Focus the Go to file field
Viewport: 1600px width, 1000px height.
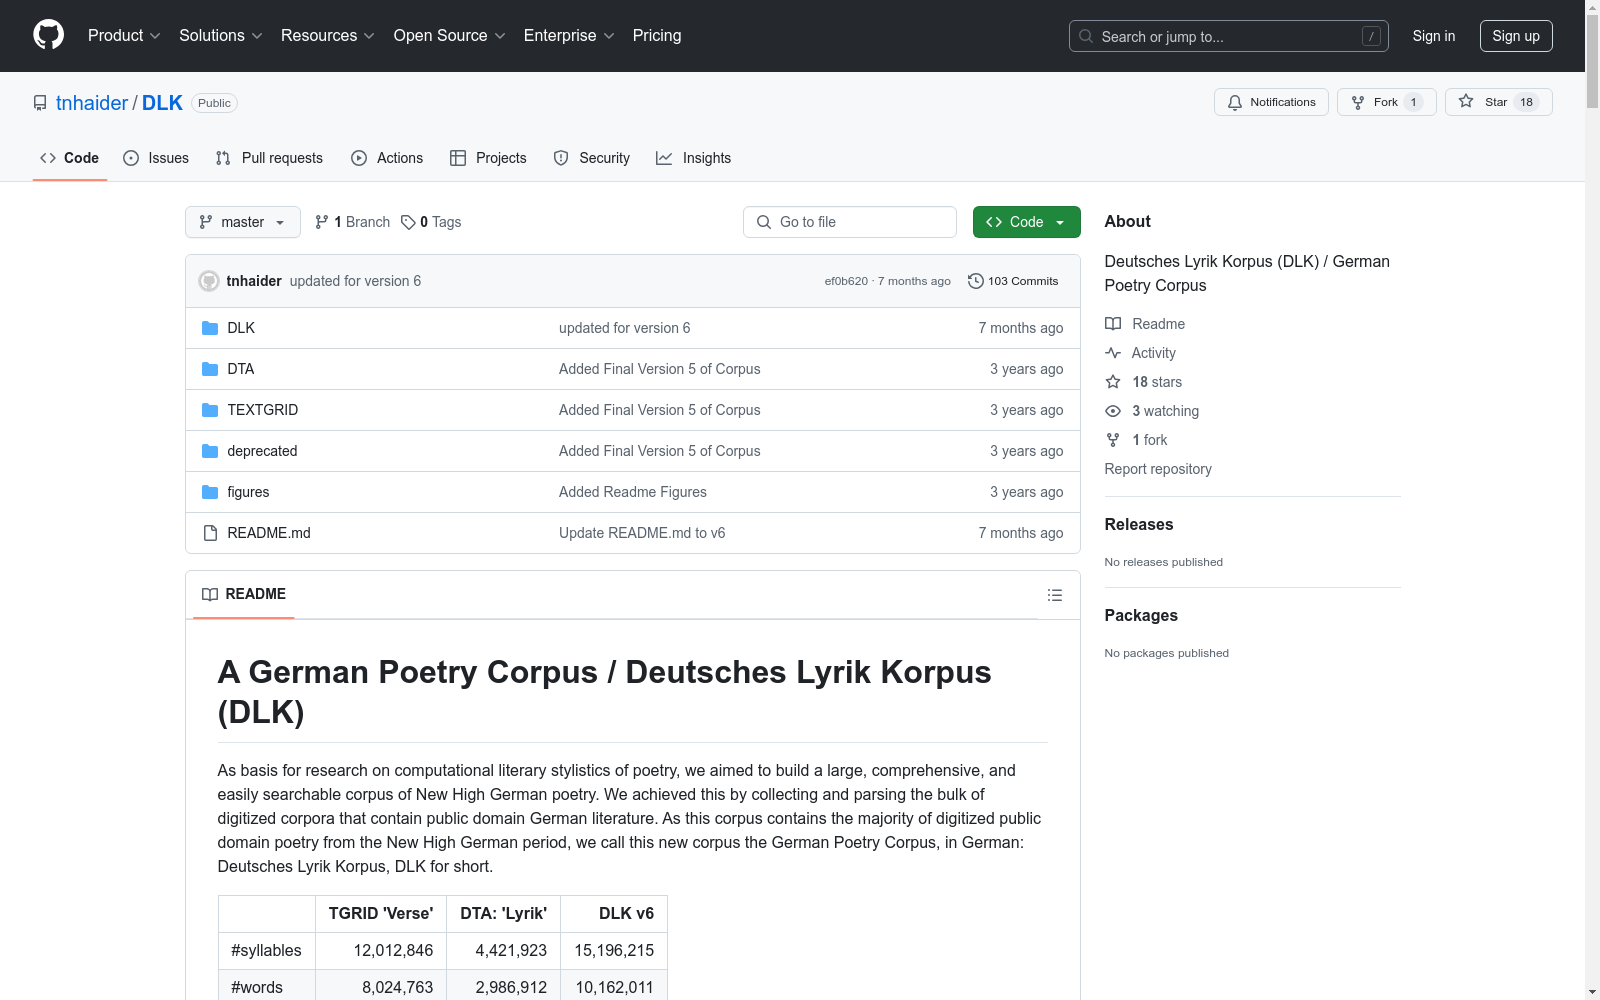(x=850, y=222)
